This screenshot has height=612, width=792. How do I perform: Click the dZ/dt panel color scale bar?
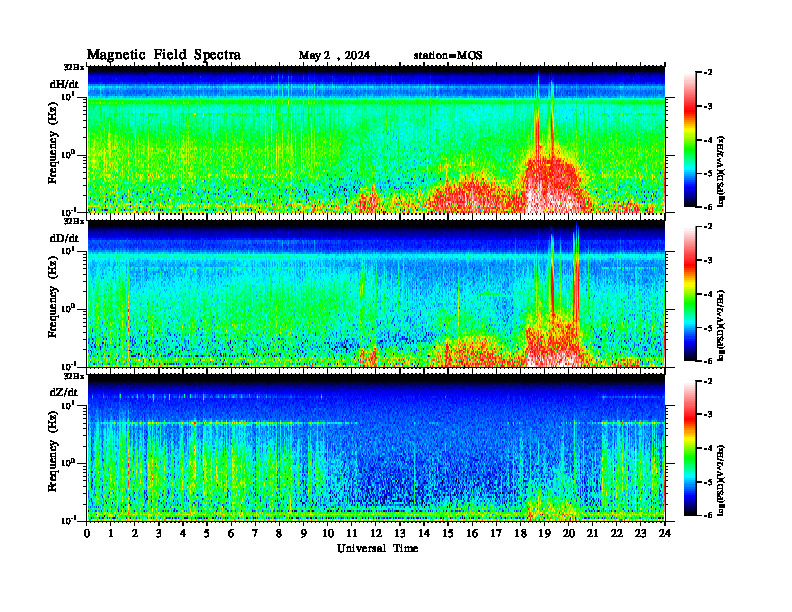tap(690, 448)
